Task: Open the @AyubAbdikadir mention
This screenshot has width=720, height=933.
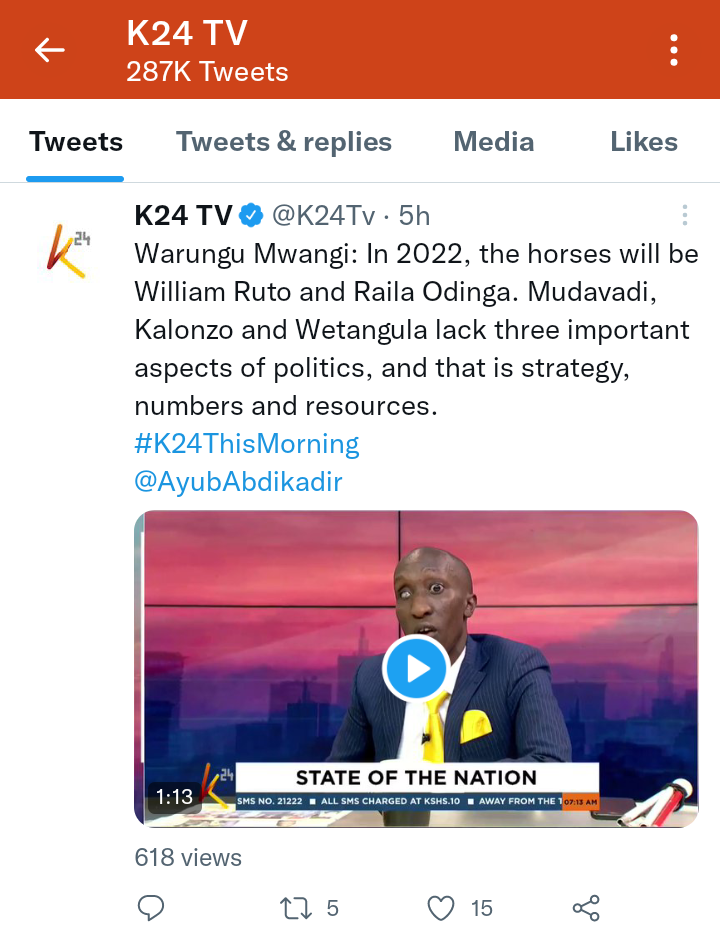Action: click(x=239, y=481)
